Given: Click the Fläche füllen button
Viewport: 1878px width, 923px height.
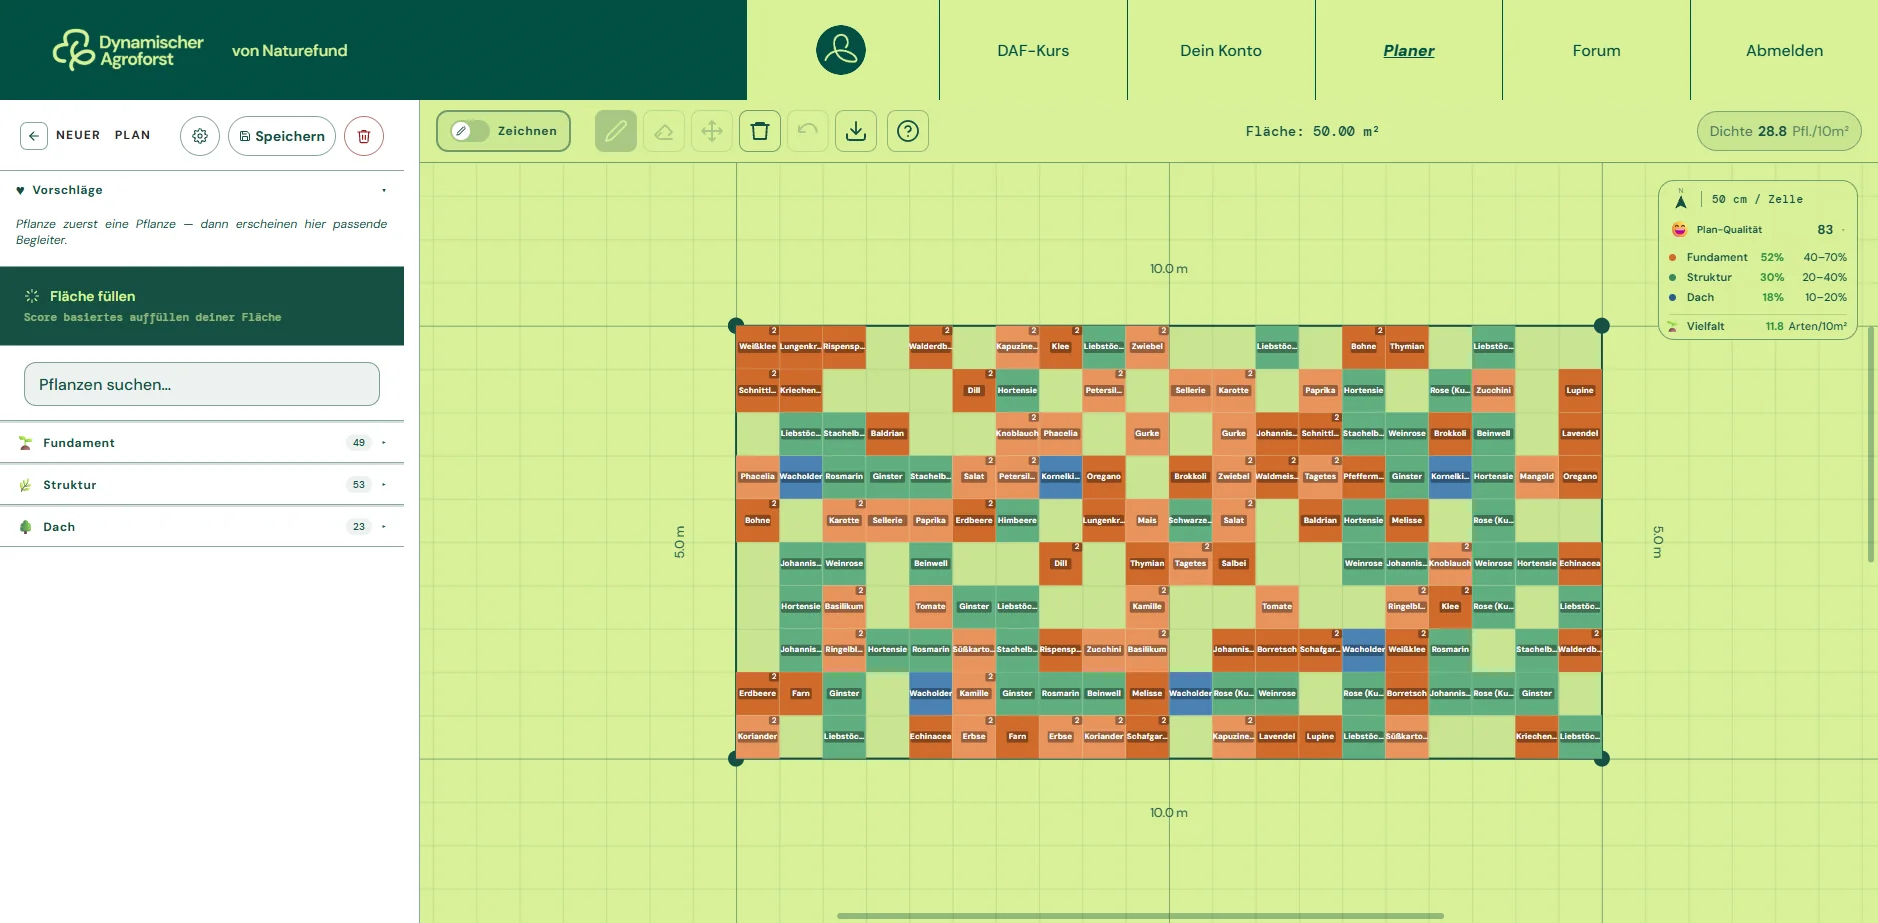Looking at the screenshot, I should coord(202,306).
